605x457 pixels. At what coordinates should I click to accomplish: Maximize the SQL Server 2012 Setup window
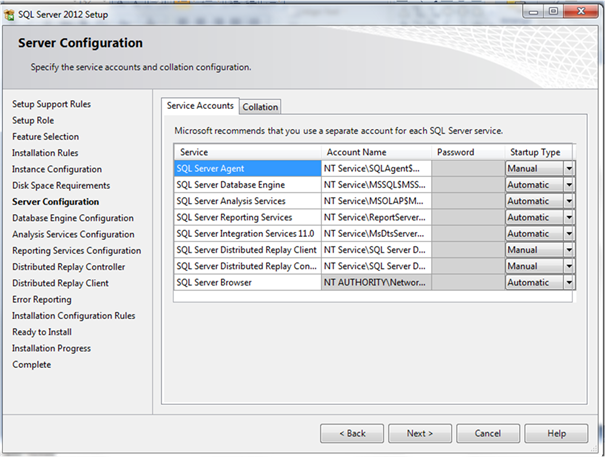pos(553,12)
